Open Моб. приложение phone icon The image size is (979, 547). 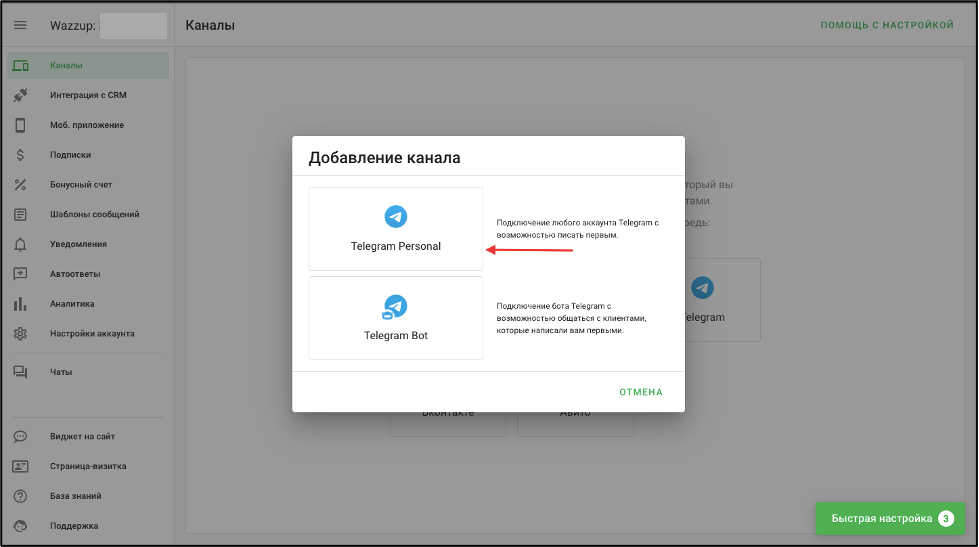(20, 125)
